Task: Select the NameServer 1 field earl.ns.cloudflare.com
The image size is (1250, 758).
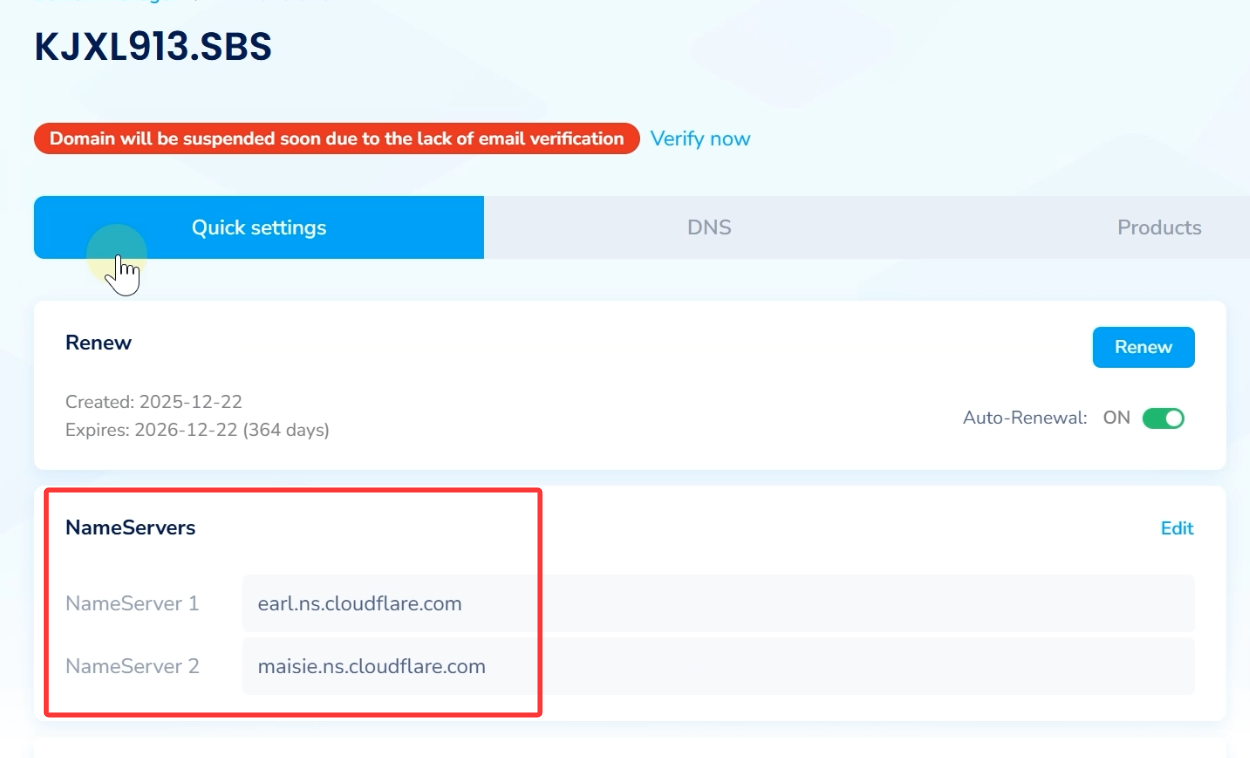Action: [717, 604]
